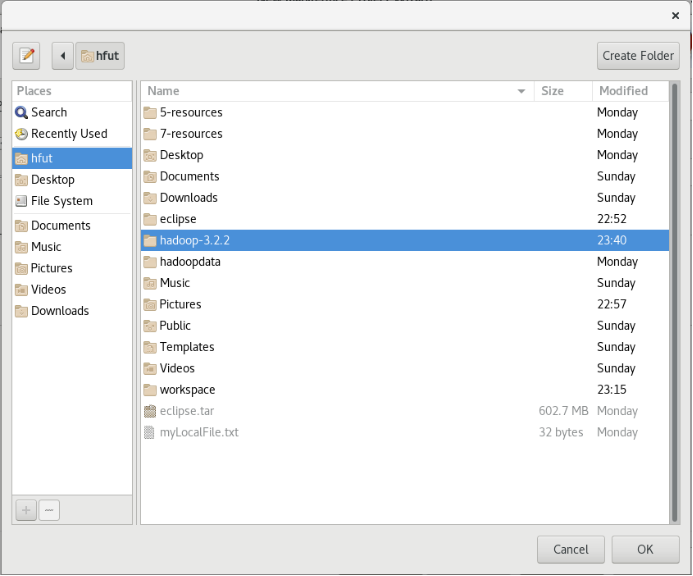Click the myLocalFile.txt file entry
This screenshot has height=576, width=693.
405,432
